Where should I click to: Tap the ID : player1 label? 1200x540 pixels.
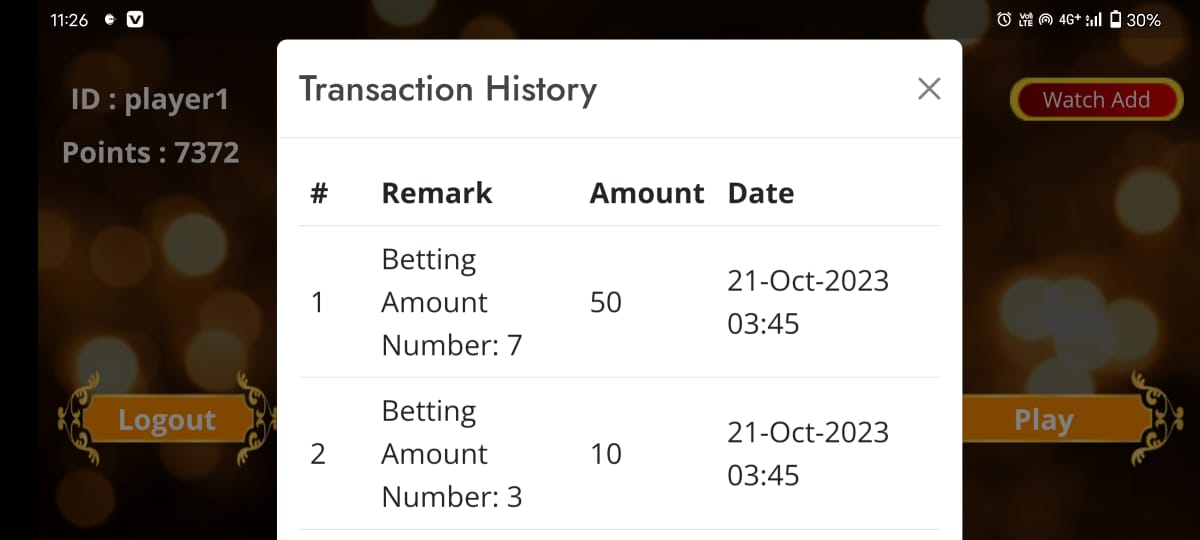pos(150,100)
